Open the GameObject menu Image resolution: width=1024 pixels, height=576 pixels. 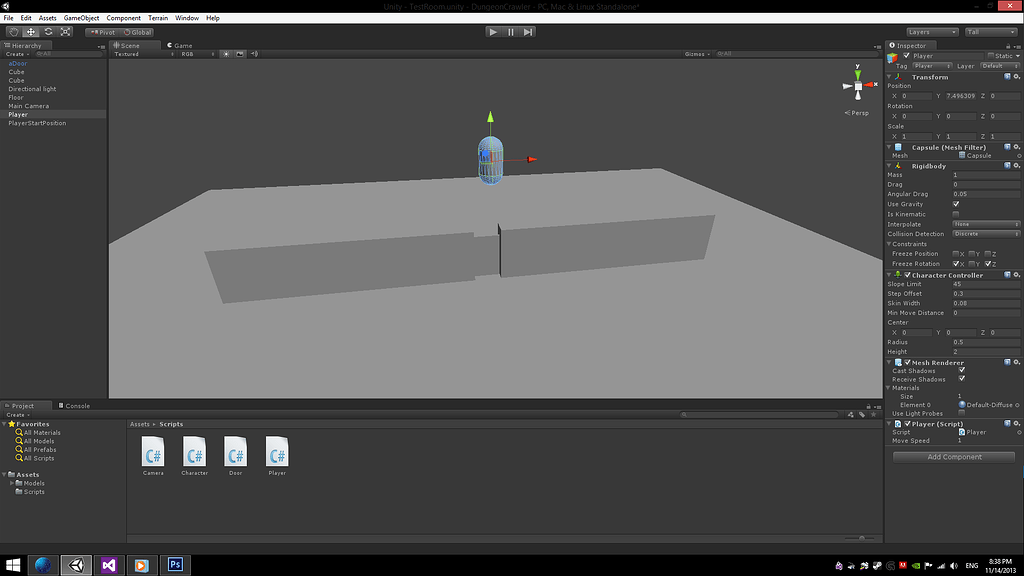pos(79,17)
